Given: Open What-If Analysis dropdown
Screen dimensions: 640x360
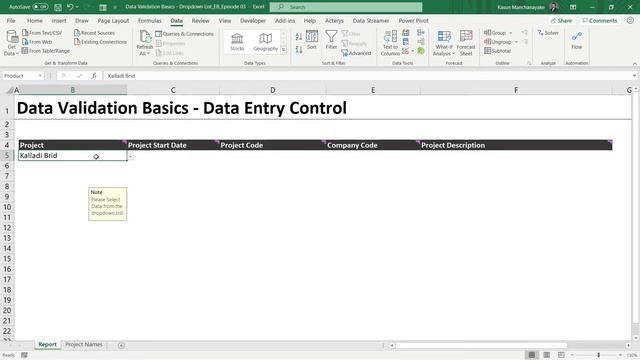Looking at the screenshot, I should (444, 43).
